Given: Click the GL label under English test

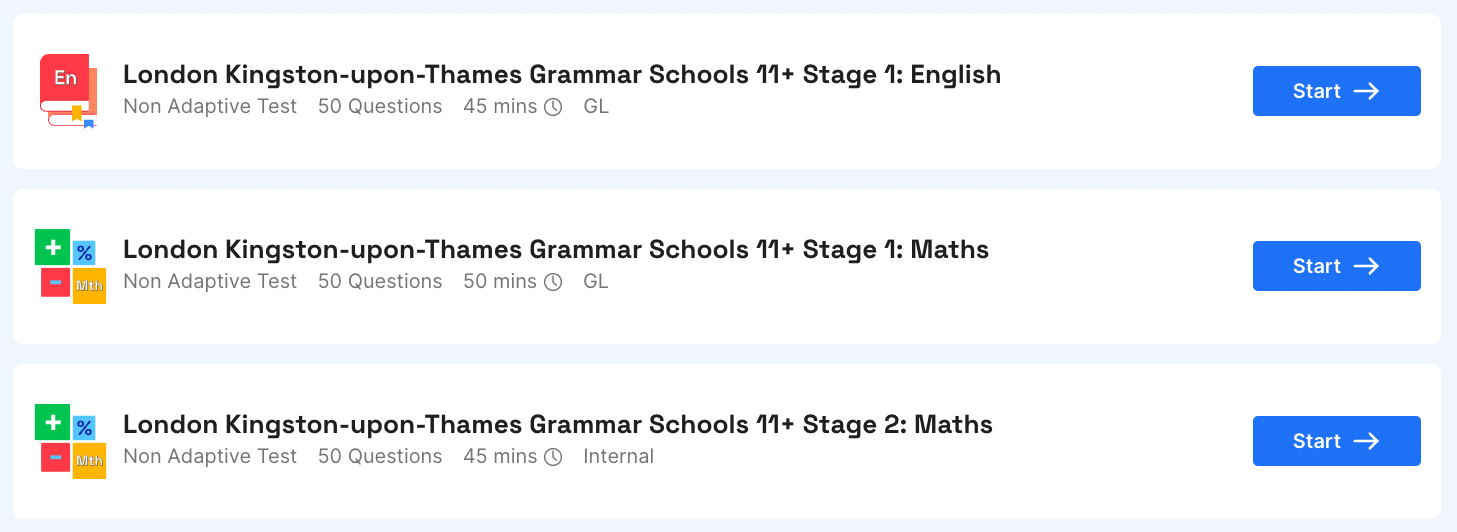Looking at the screenshot, I should pos(596,106).
